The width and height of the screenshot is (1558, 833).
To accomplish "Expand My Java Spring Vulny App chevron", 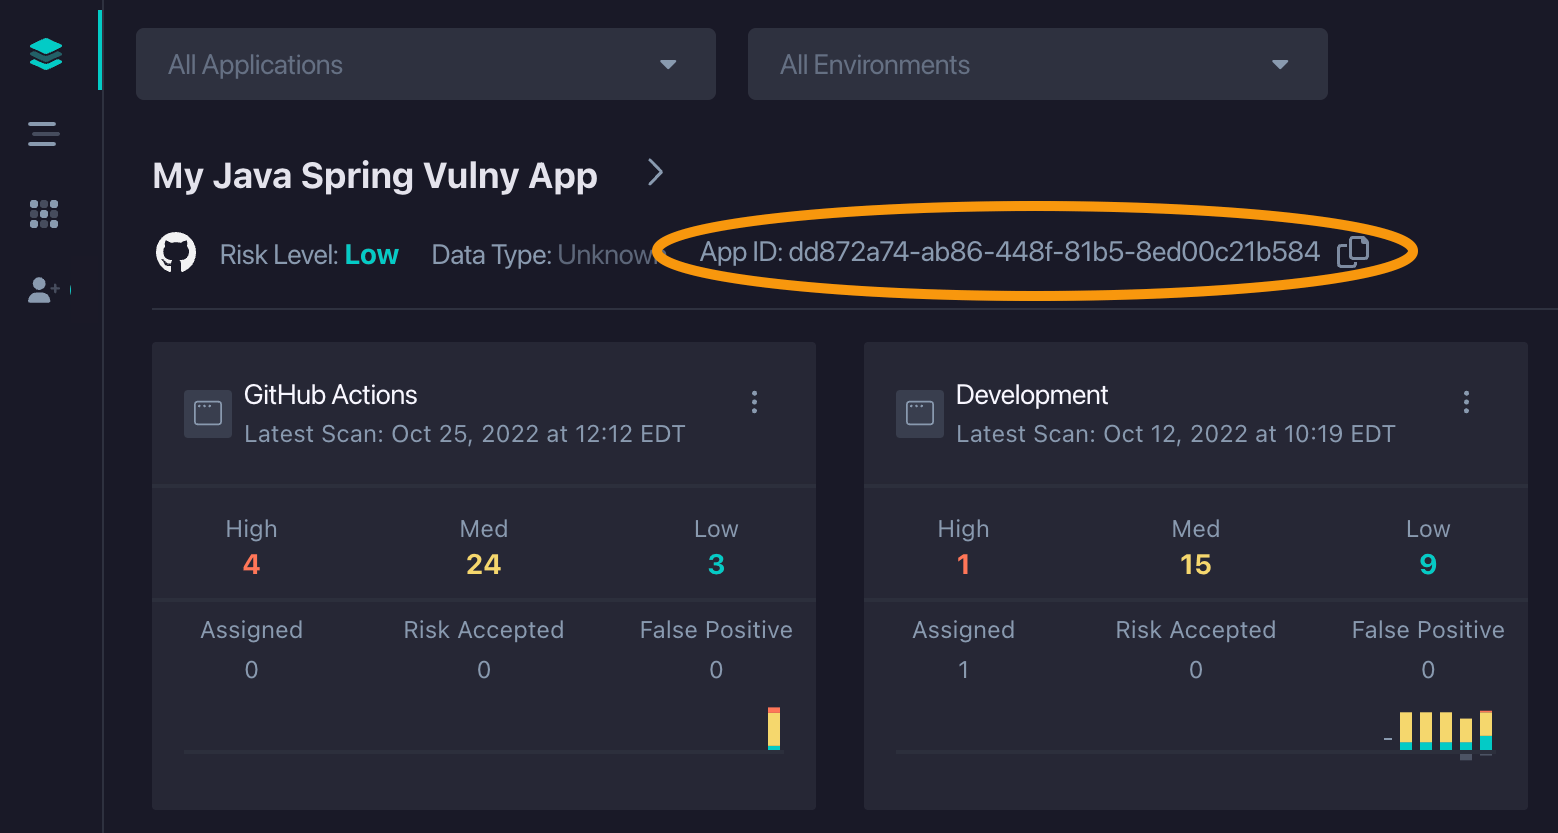I will (x=654, y=172).
